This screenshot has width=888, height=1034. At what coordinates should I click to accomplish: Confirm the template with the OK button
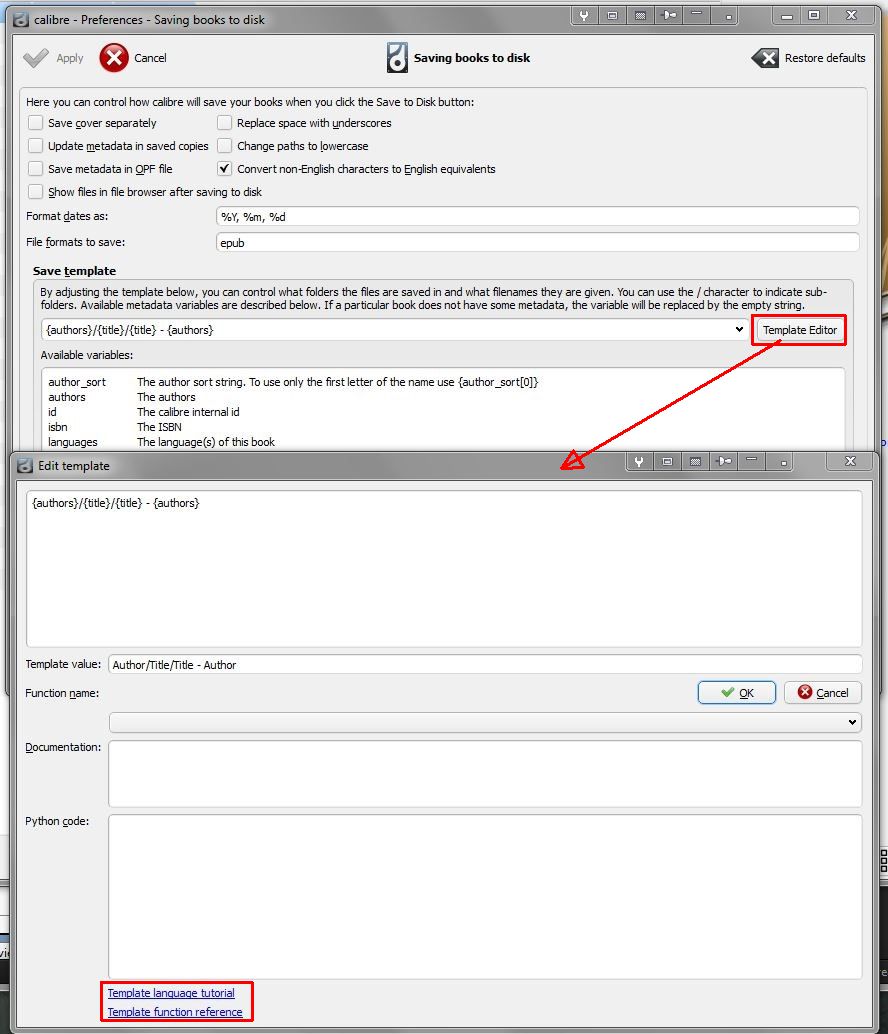coord(736,692)
